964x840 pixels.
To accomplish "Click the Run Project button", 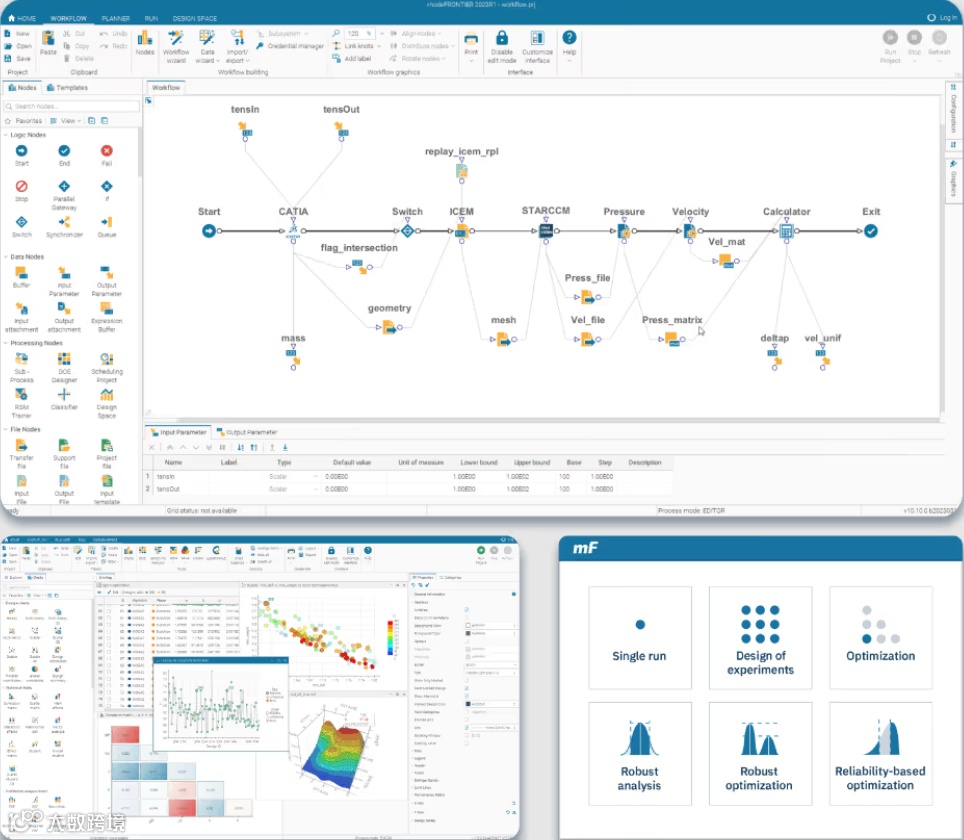I will (890, 46).
